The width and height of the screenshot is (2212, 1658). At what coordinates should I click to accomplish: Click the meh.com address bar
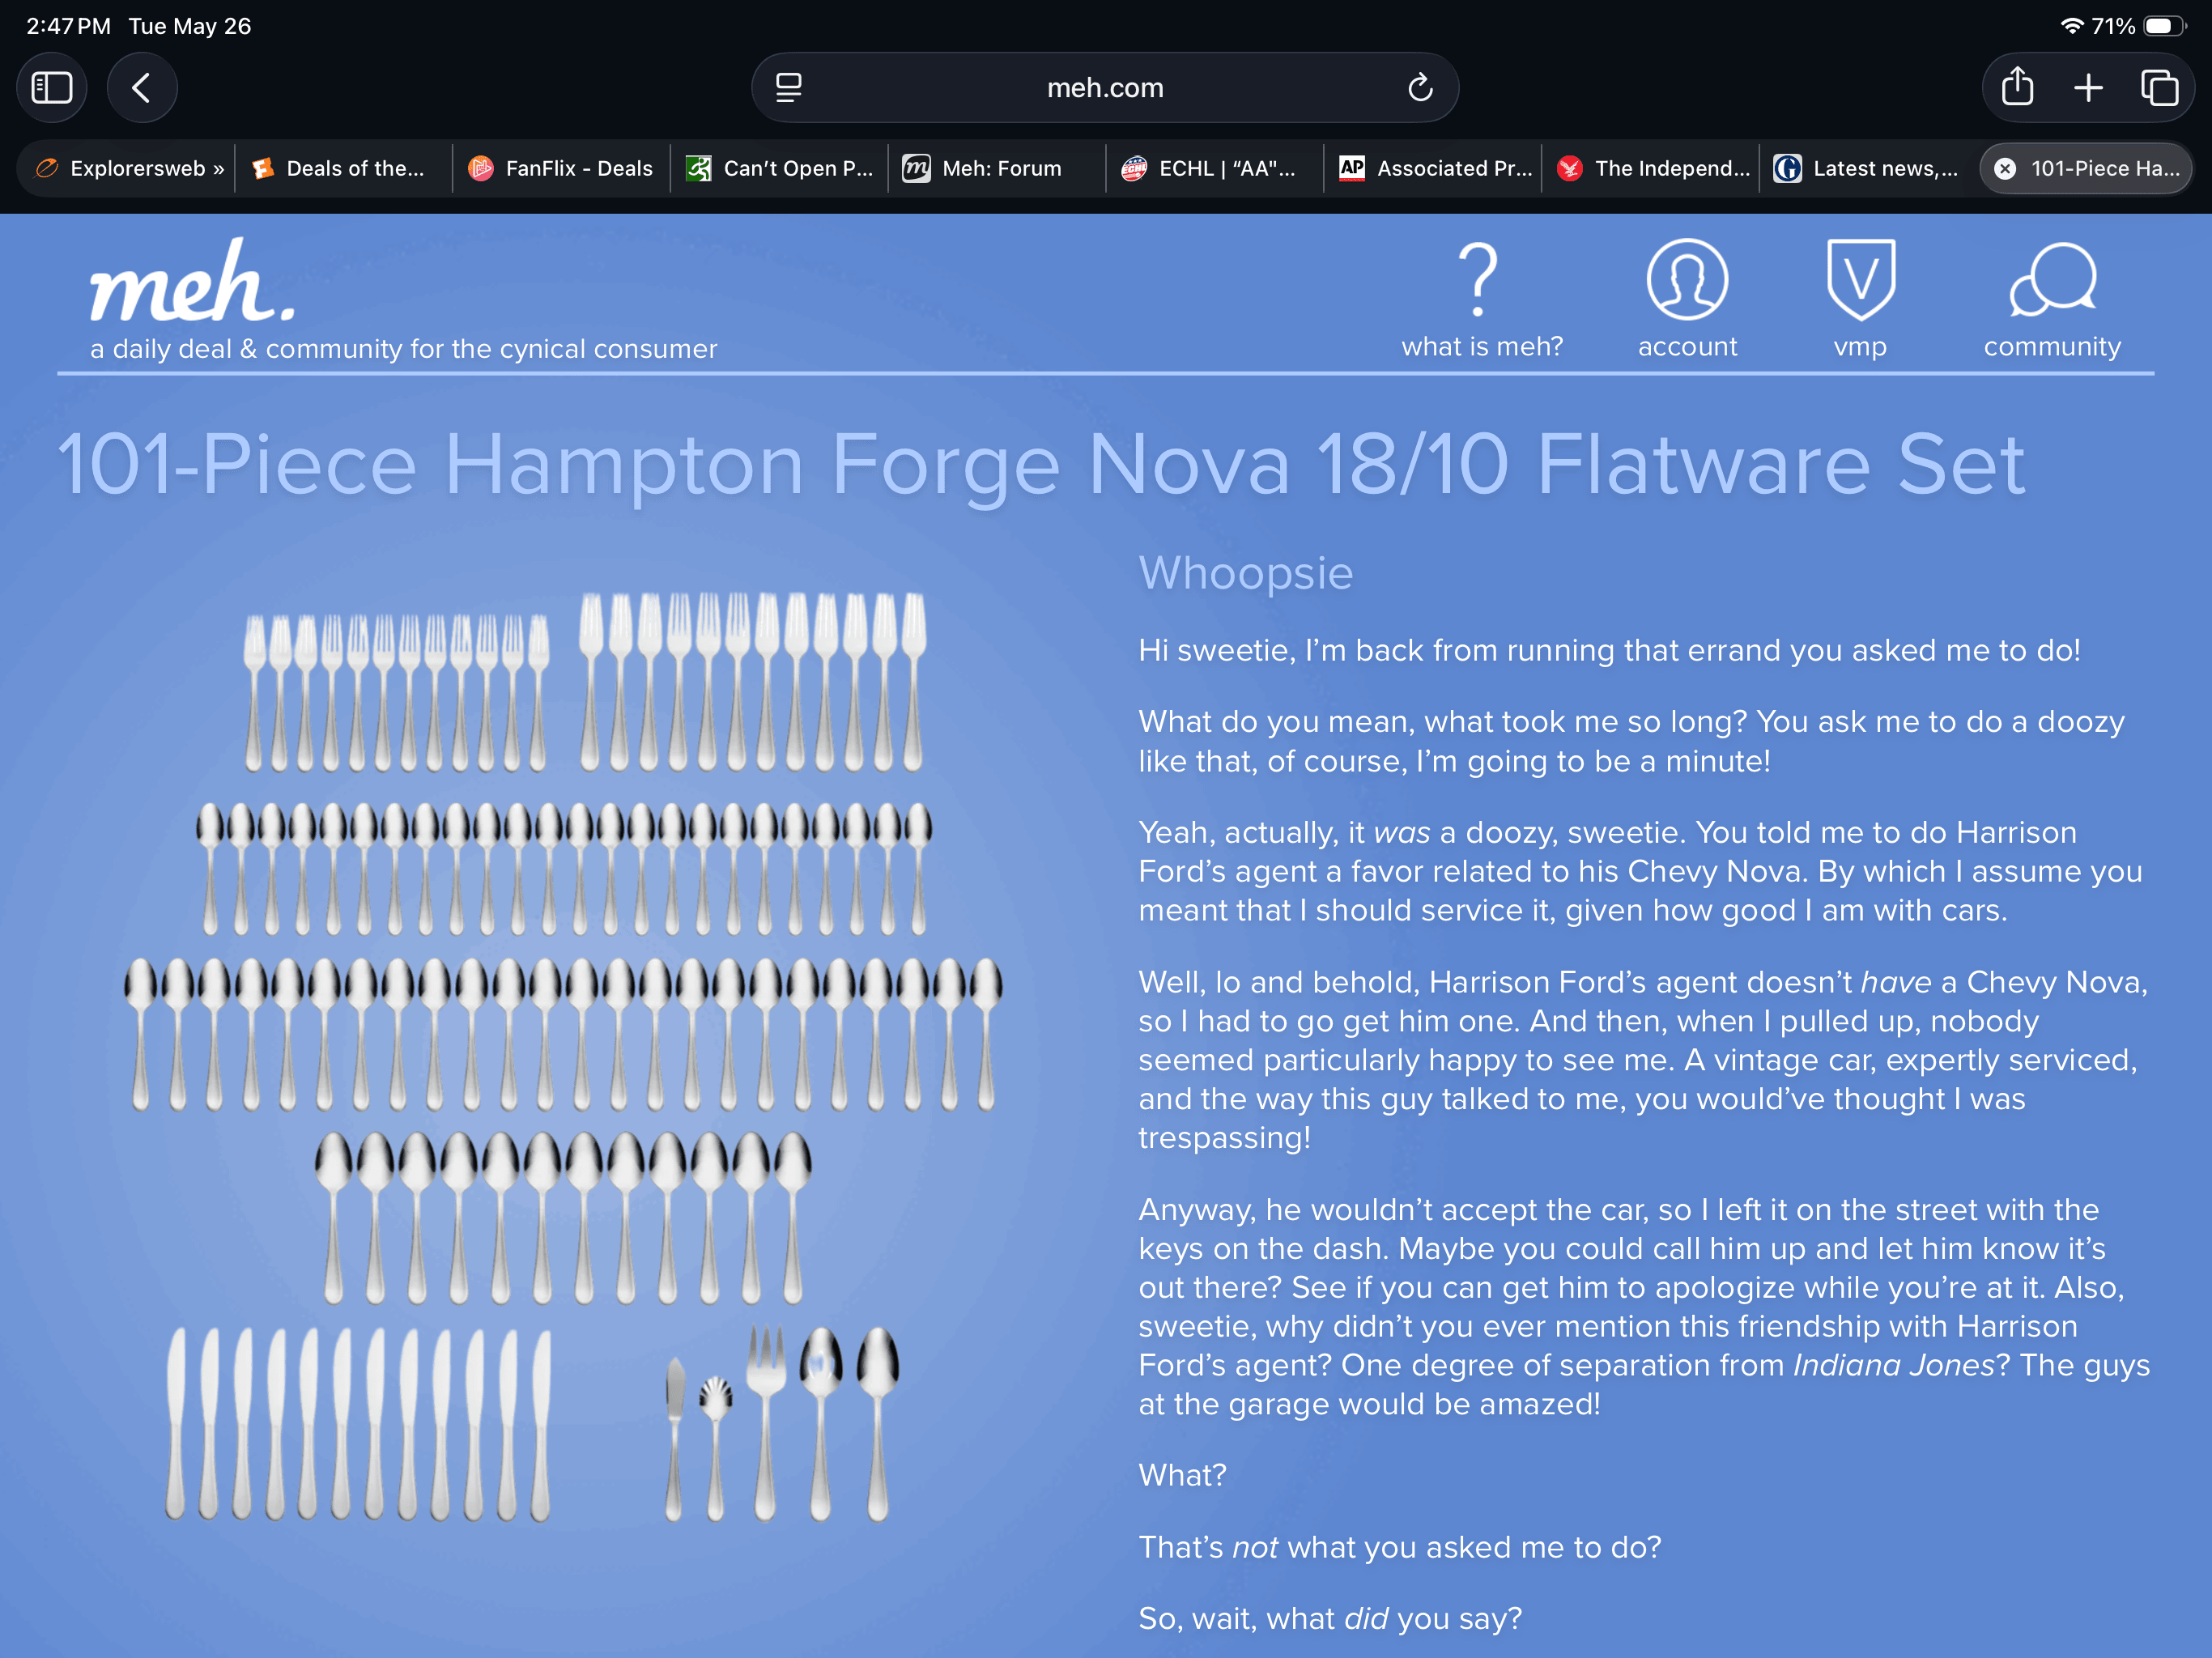[1105, 88]
